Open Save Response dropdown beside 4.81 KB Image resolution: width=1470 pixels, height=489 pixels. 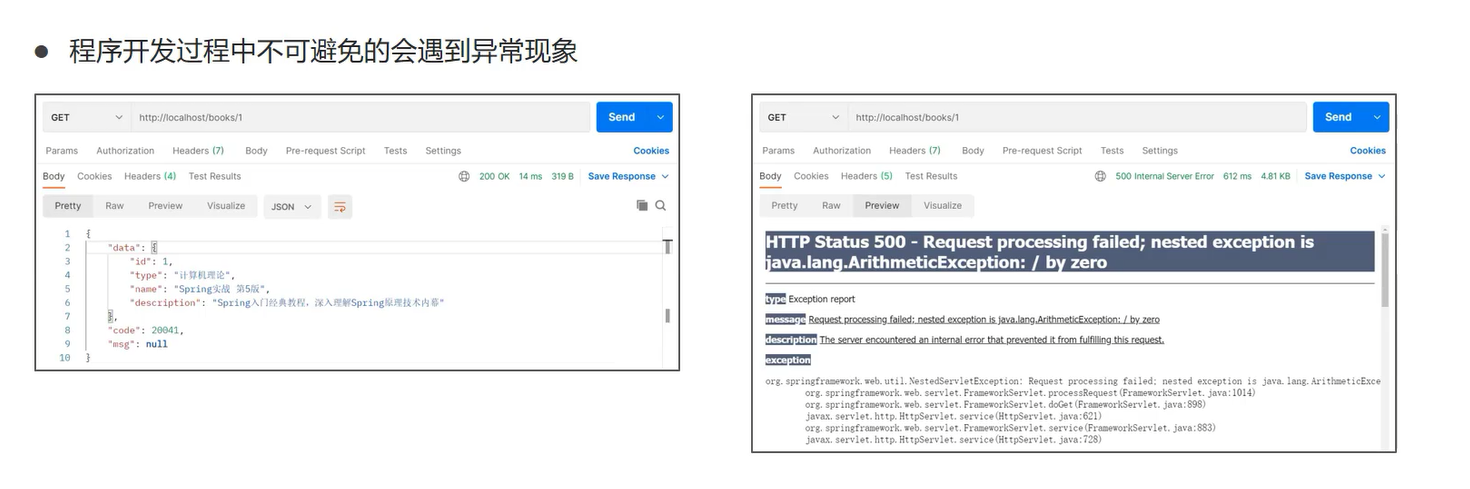1345,176
